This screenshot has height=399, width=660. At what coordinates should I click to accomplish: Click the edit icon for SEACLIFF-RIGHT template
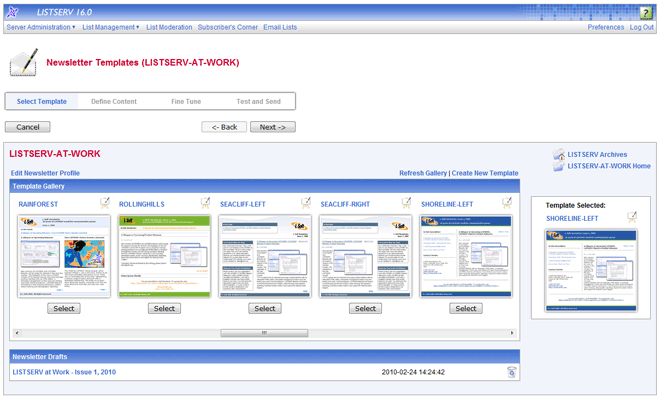pyautogui.click(x=407, y=203)
